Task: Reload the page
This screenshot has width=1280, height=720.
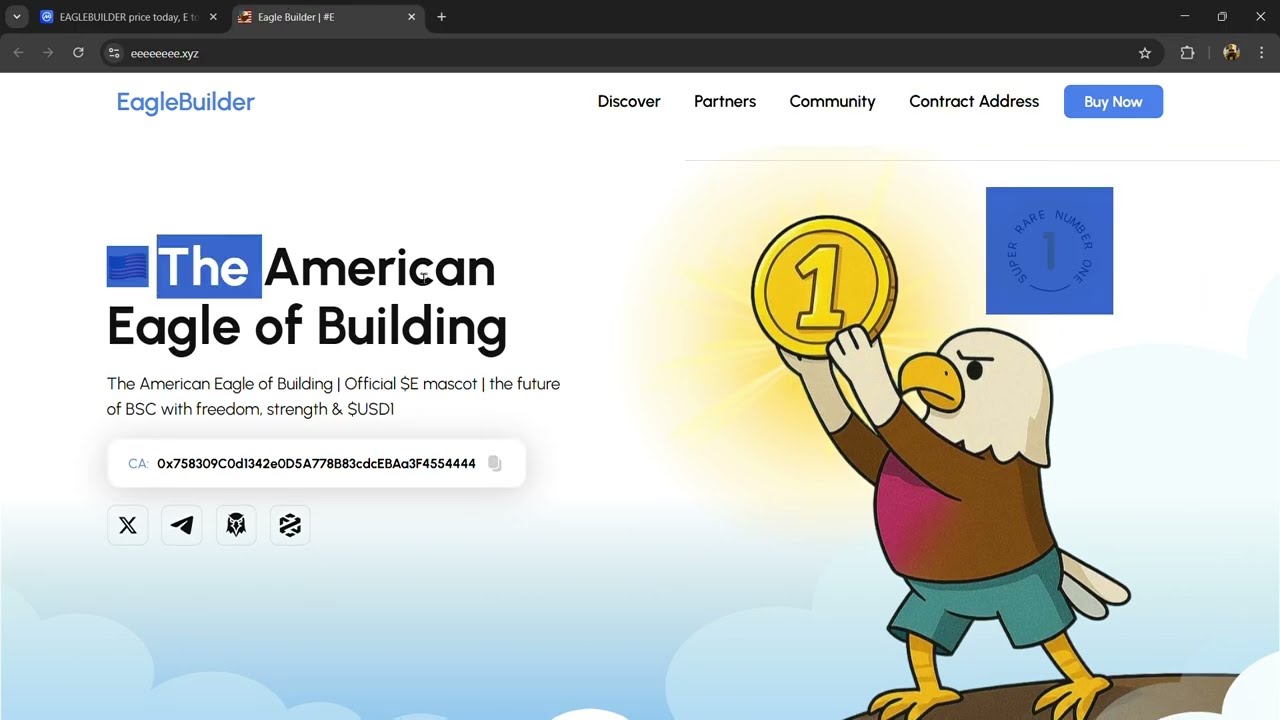Action: pyautogui.click(x=78, y=53)
